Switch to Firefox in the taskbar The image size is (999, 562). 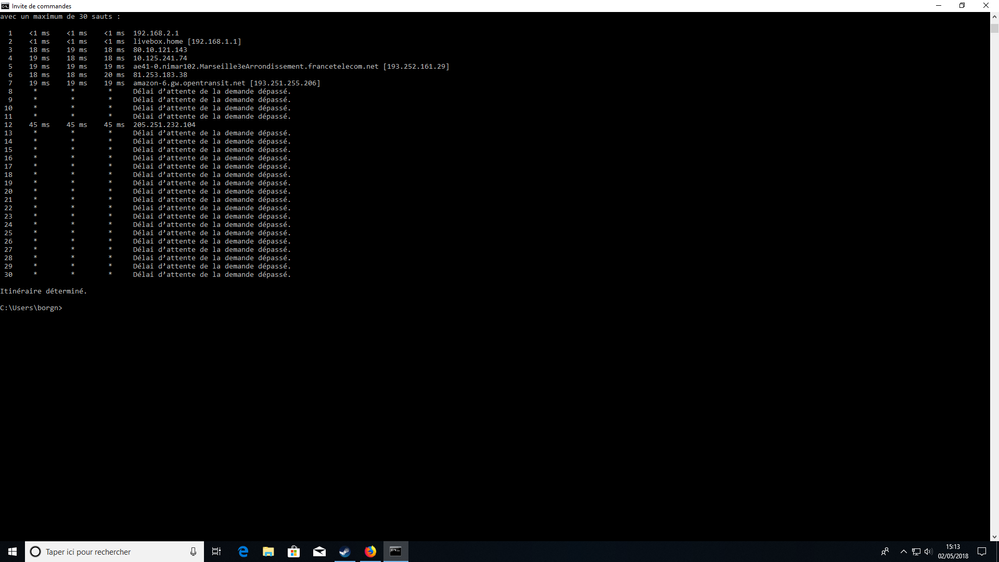point(370,552)
